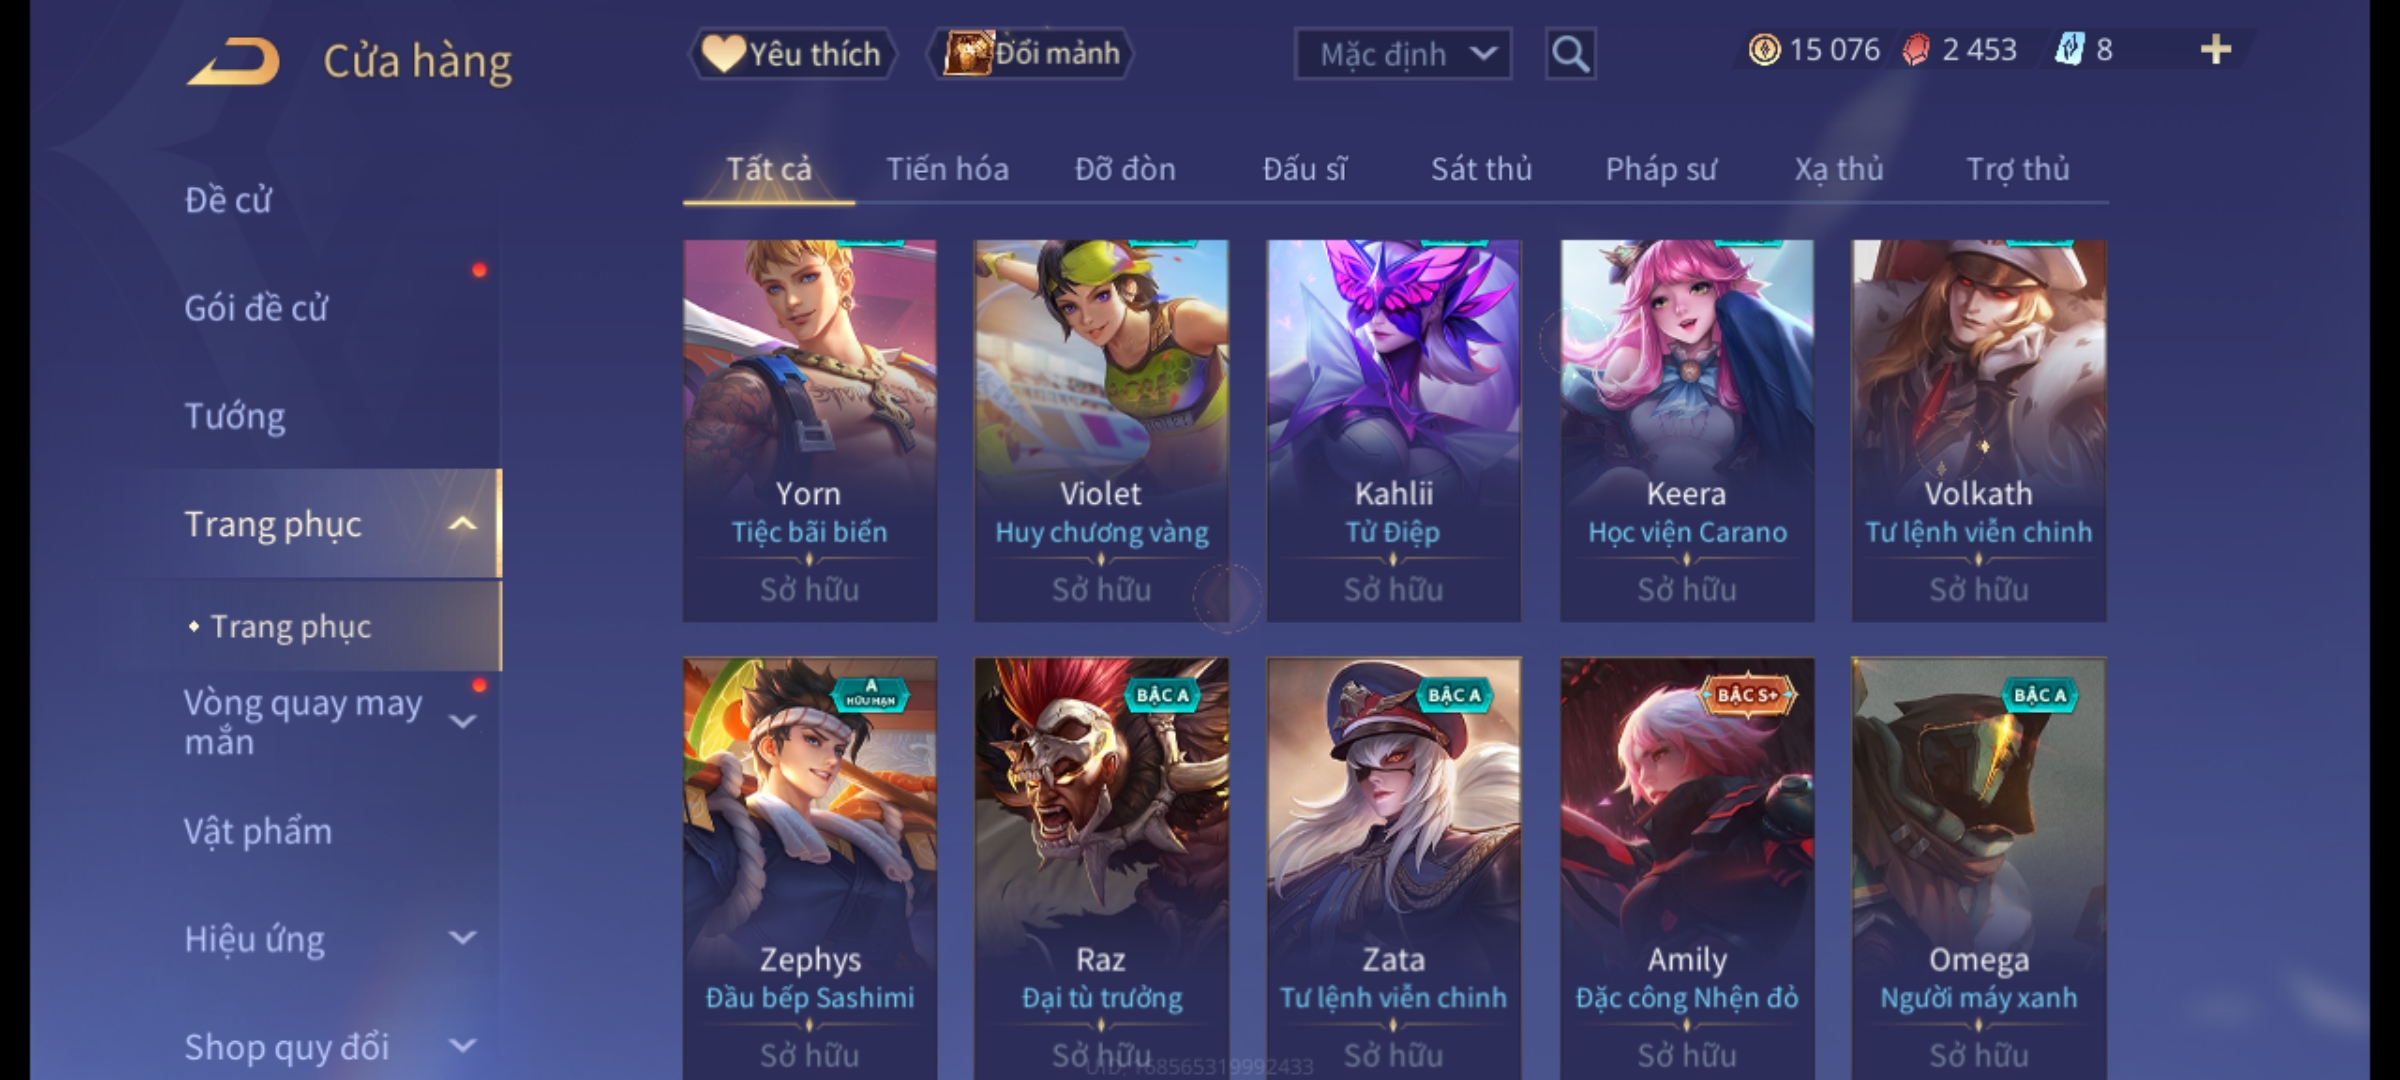Expand Vòng quay may mắn section
The height and width of the screenshot is (1080, 2400).
pyautogui.click(x=462, y=721)
